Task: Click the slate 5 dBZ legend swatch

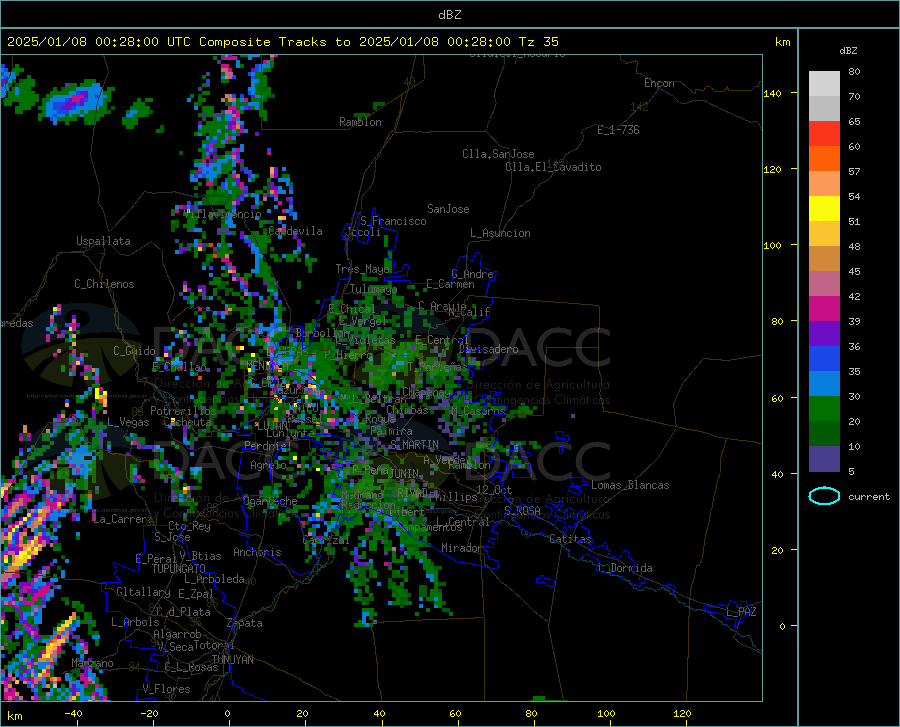Action: tap(824, 458)
